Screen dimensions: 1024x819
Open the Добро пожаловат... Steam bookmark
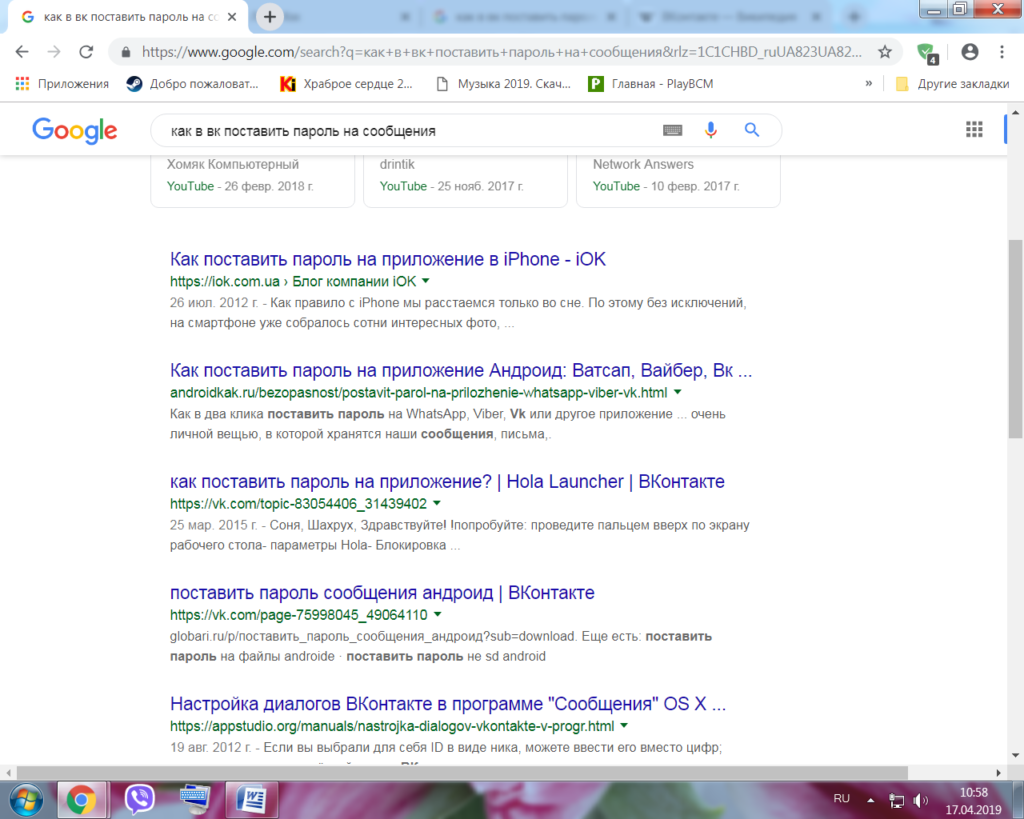[193, 84]
